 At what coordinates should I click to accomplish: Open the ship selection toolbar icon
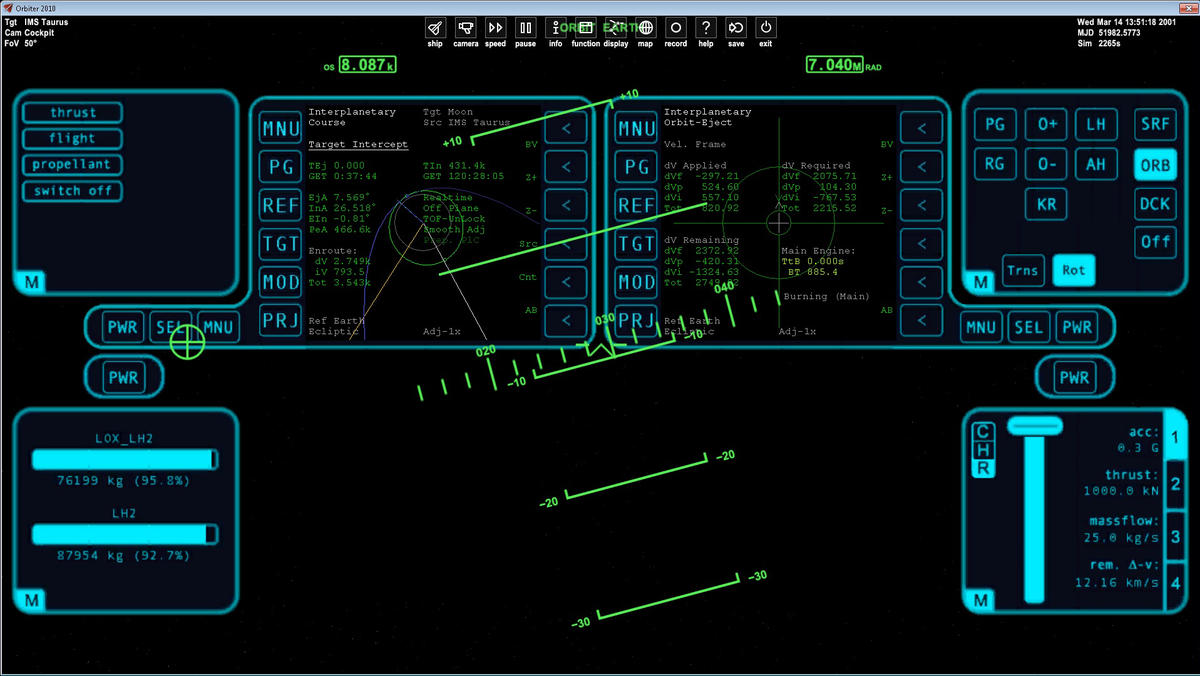435,28
